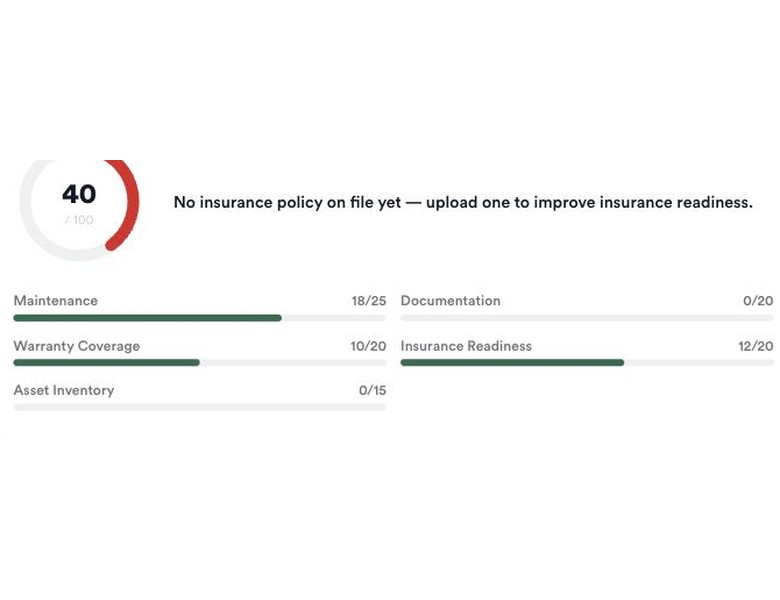Select the Asset Inventory label
The image size is (780, 600).
64,391
